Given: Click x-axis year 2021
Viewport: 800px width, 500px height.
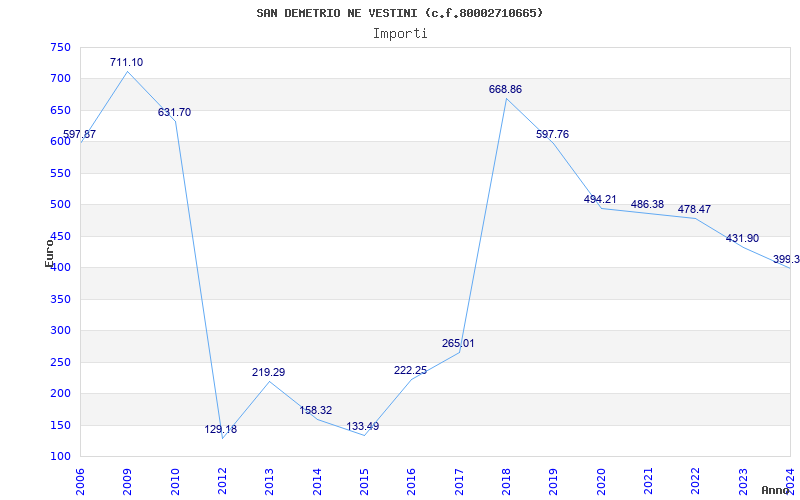Looking at the screenshot, I should tap(649, 482).
